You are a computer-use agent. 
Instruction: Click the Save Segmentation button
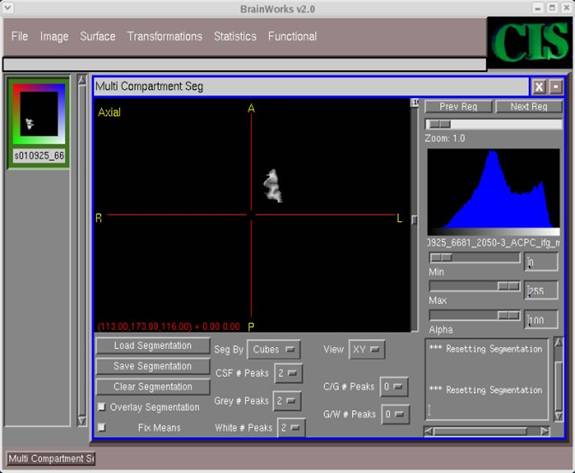[153, 366]
